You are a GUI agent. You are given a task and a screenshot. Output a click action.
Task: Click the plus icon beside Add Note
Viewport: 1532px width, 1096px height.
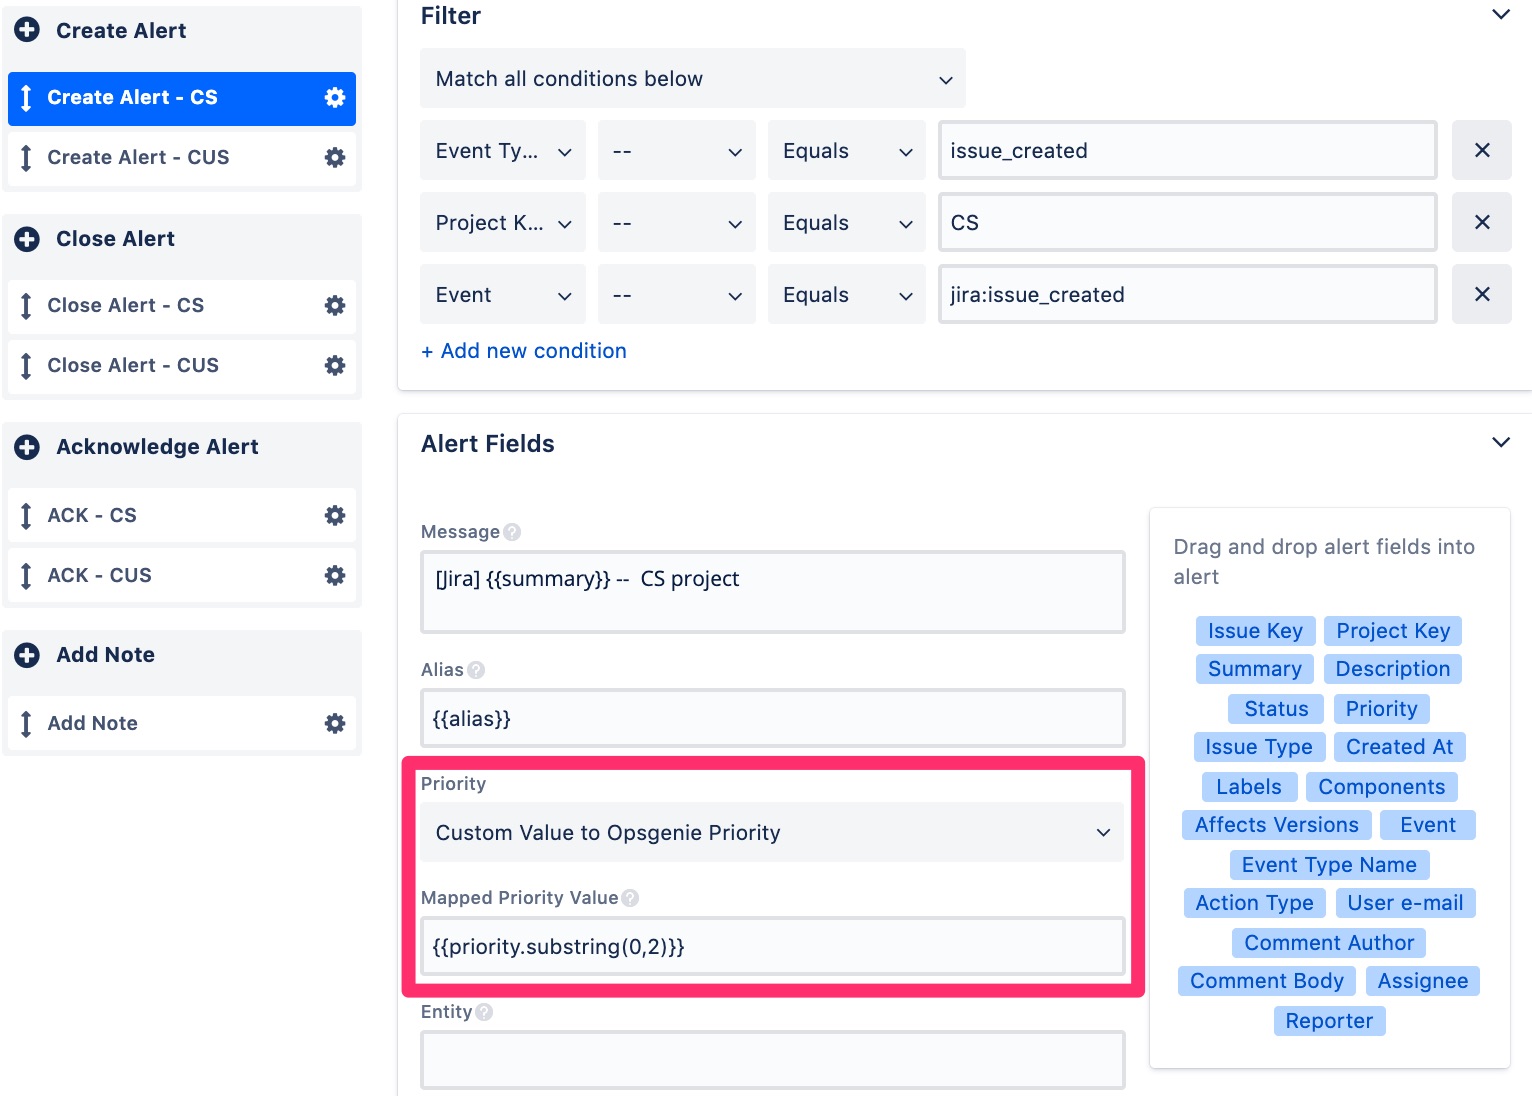pyautogui.click(x=25, y=654)
